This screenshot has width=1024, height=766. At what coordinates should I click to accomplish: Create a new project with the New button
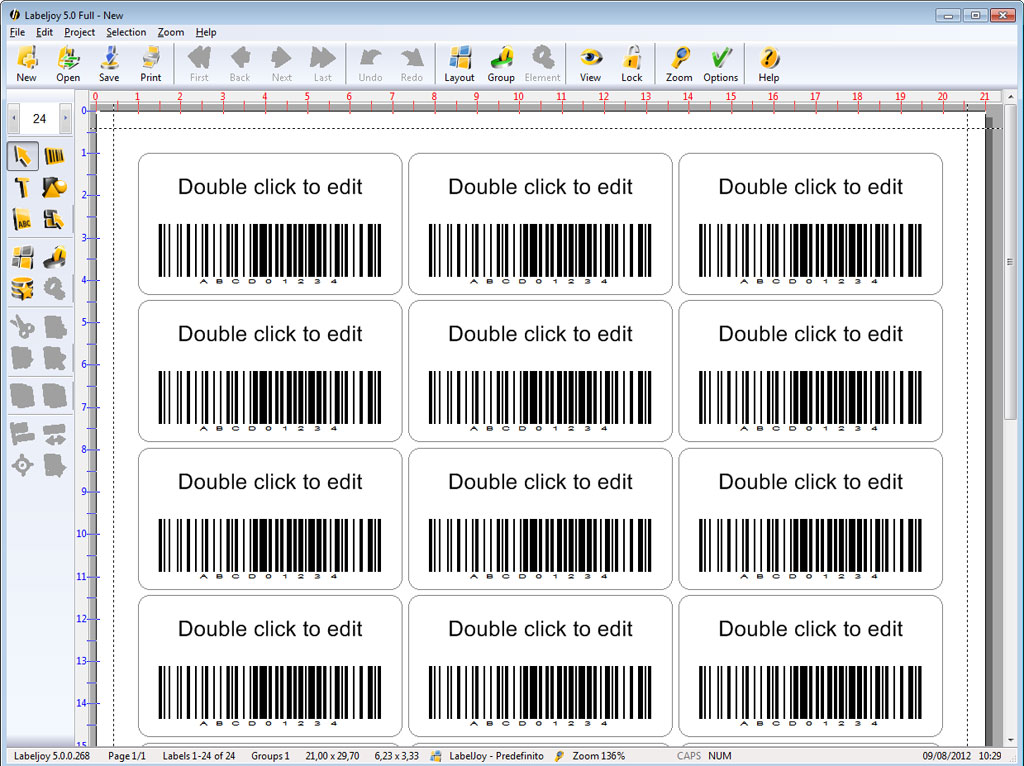(x=27, y=64)
